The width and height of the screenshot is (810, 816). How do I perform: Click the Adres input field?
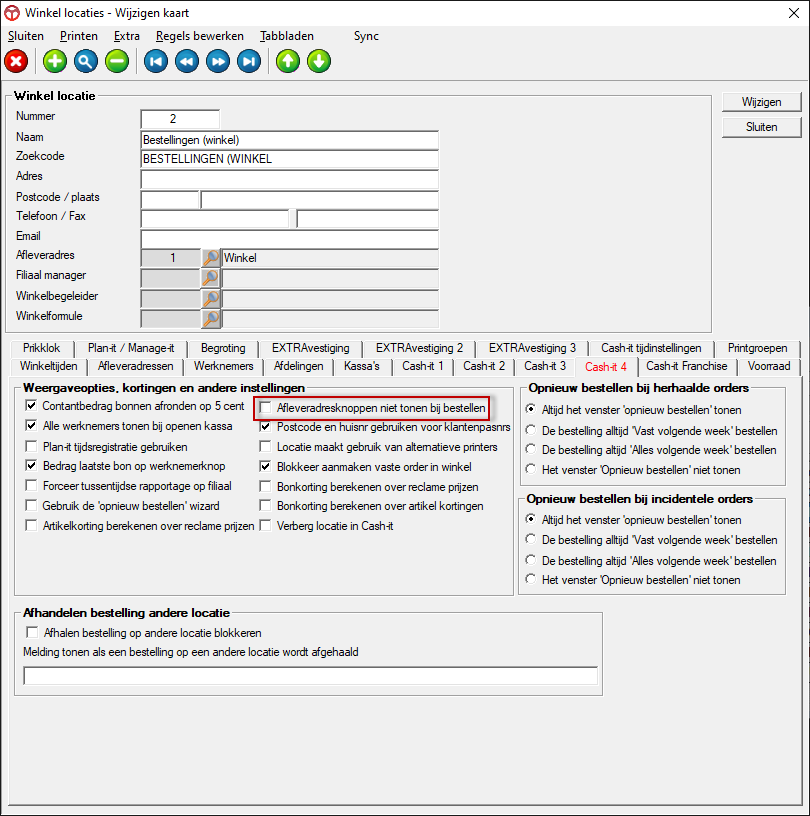click(289, 179)
